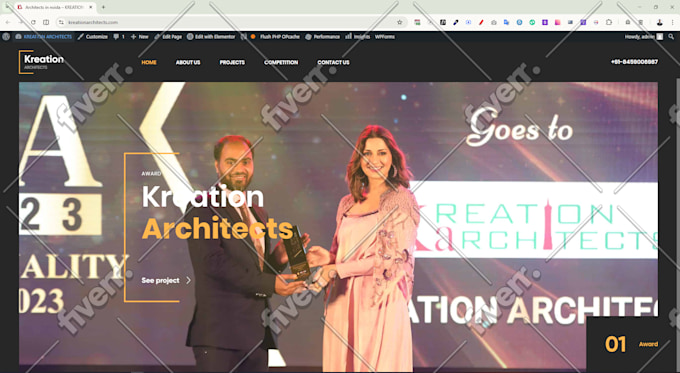The width and height of the screenshot is (680, 373).
Task: Click the pink gradient extension icon
Action: [557, 22]
